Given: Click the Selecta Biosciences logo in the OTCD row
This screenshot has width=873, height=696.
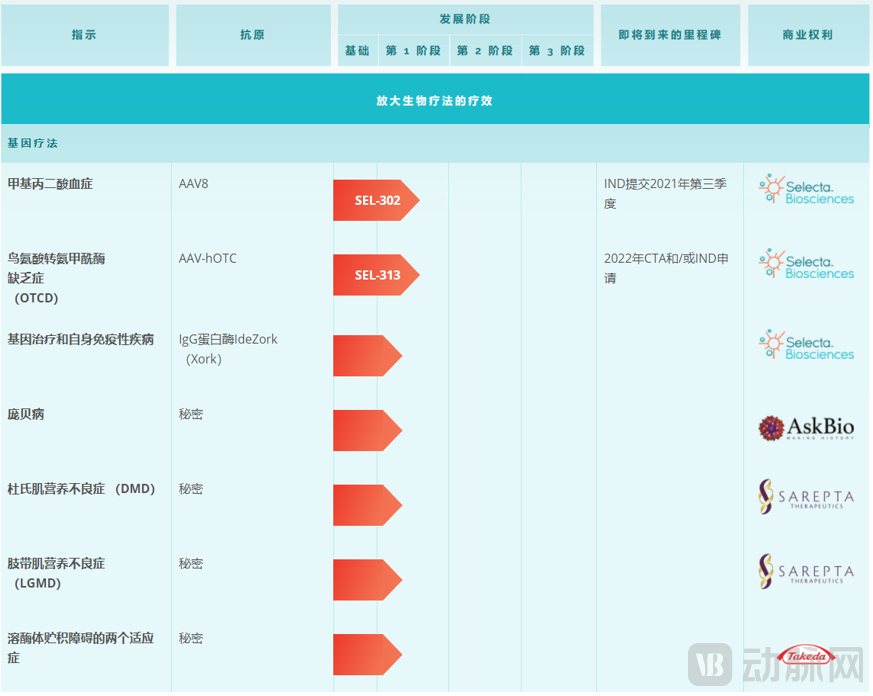Looking at the screenshot, I should pos(806,265).
